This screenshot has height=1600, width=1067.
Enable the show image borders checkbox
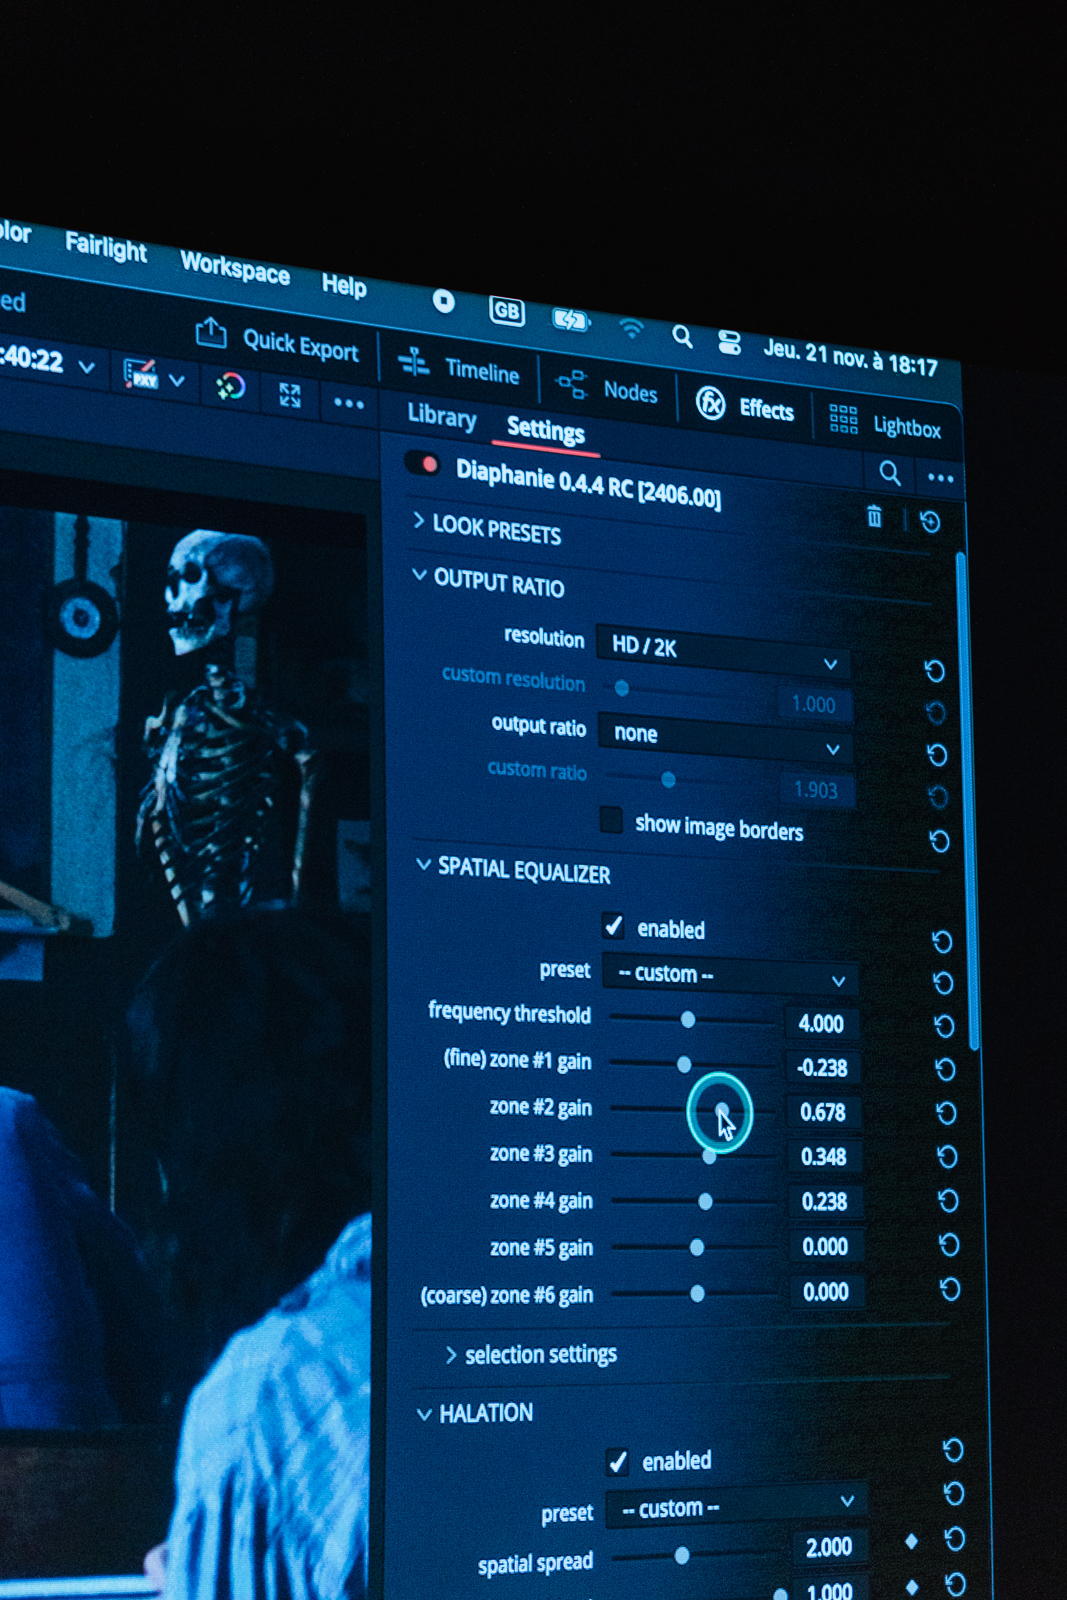pyautogui.click(x=611, y=819)
